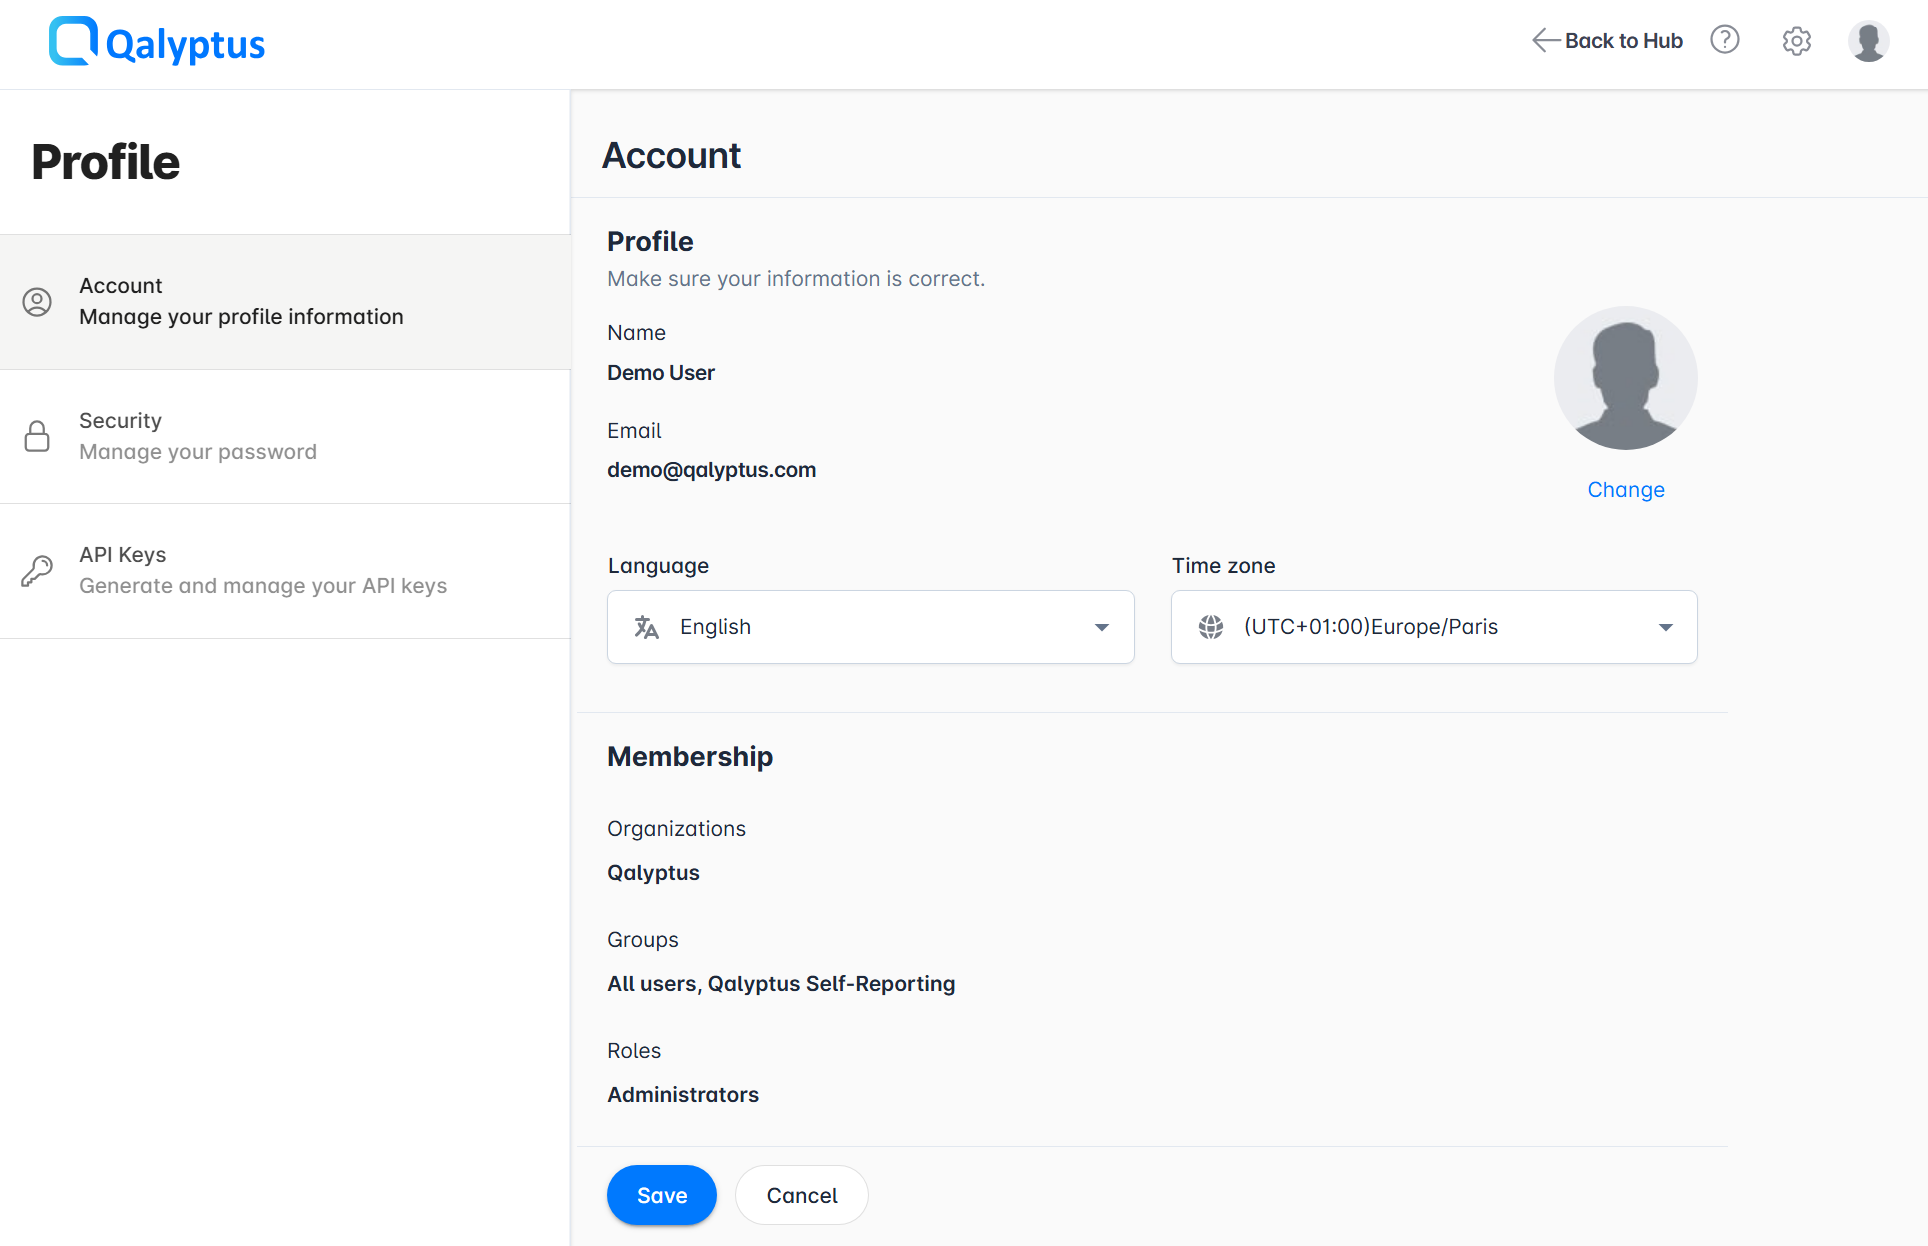Click the Cancel button
This screenshot has height=1246, width=1928.
click(801, 1194)
